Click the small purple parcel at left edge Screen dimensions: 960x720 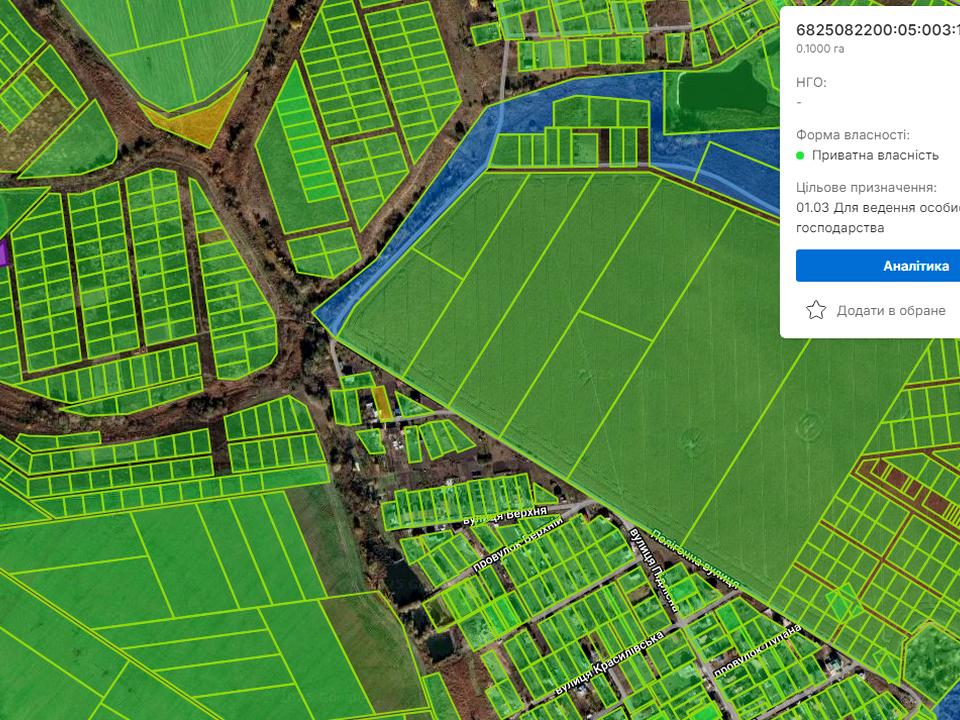click(3, 251)
